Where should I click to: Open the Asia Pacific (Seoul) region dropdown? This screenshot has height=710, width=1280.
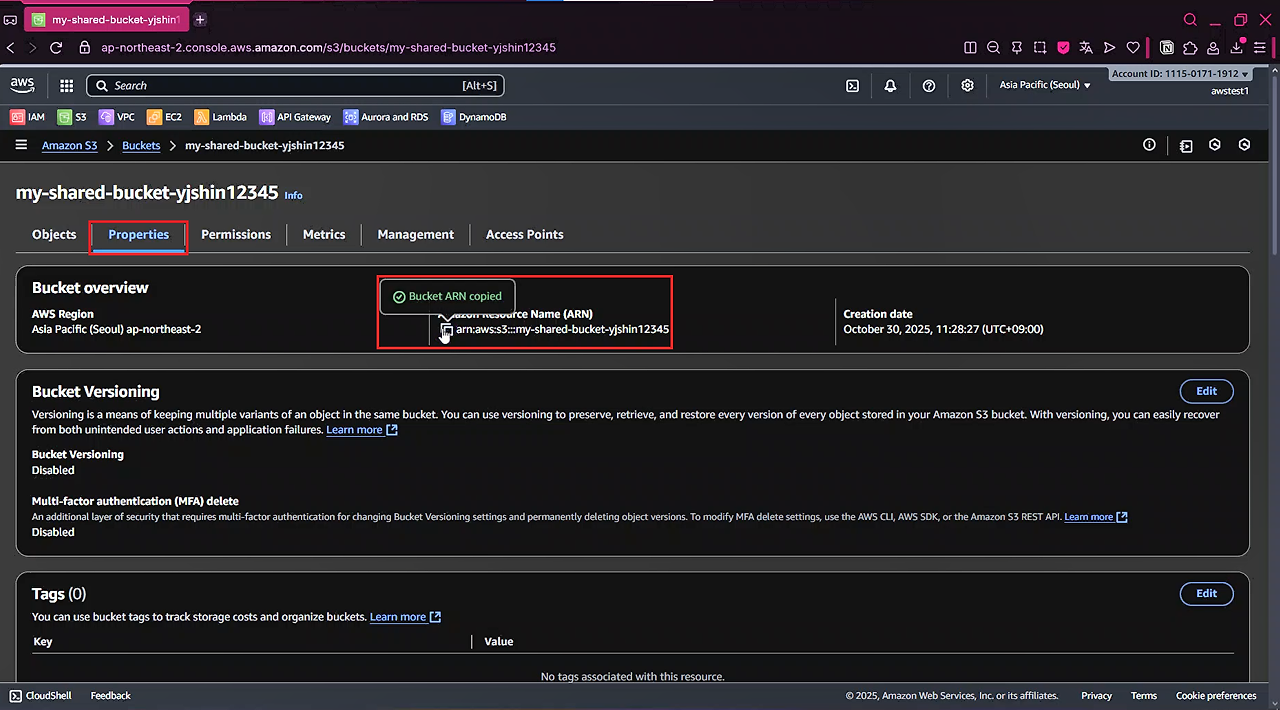click(1045, 85)
